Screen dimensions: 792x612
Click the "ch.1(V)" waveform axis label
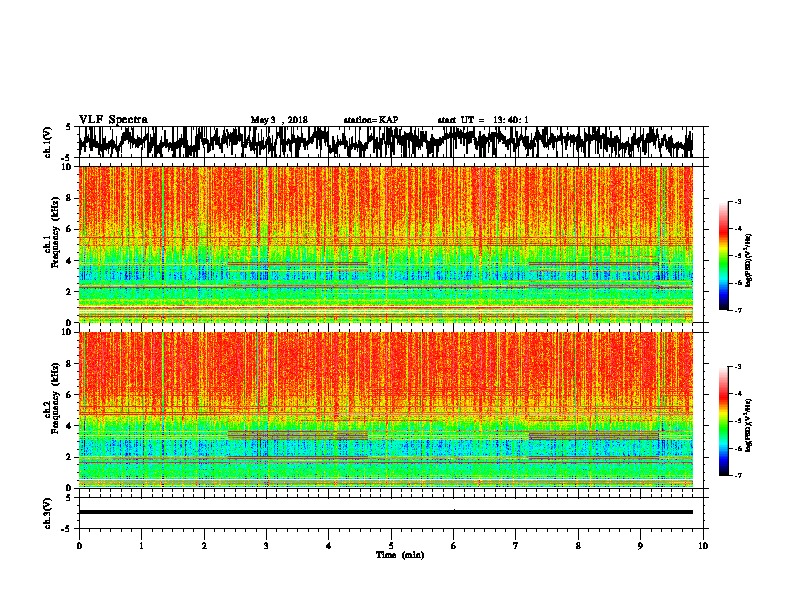(48, 142)
